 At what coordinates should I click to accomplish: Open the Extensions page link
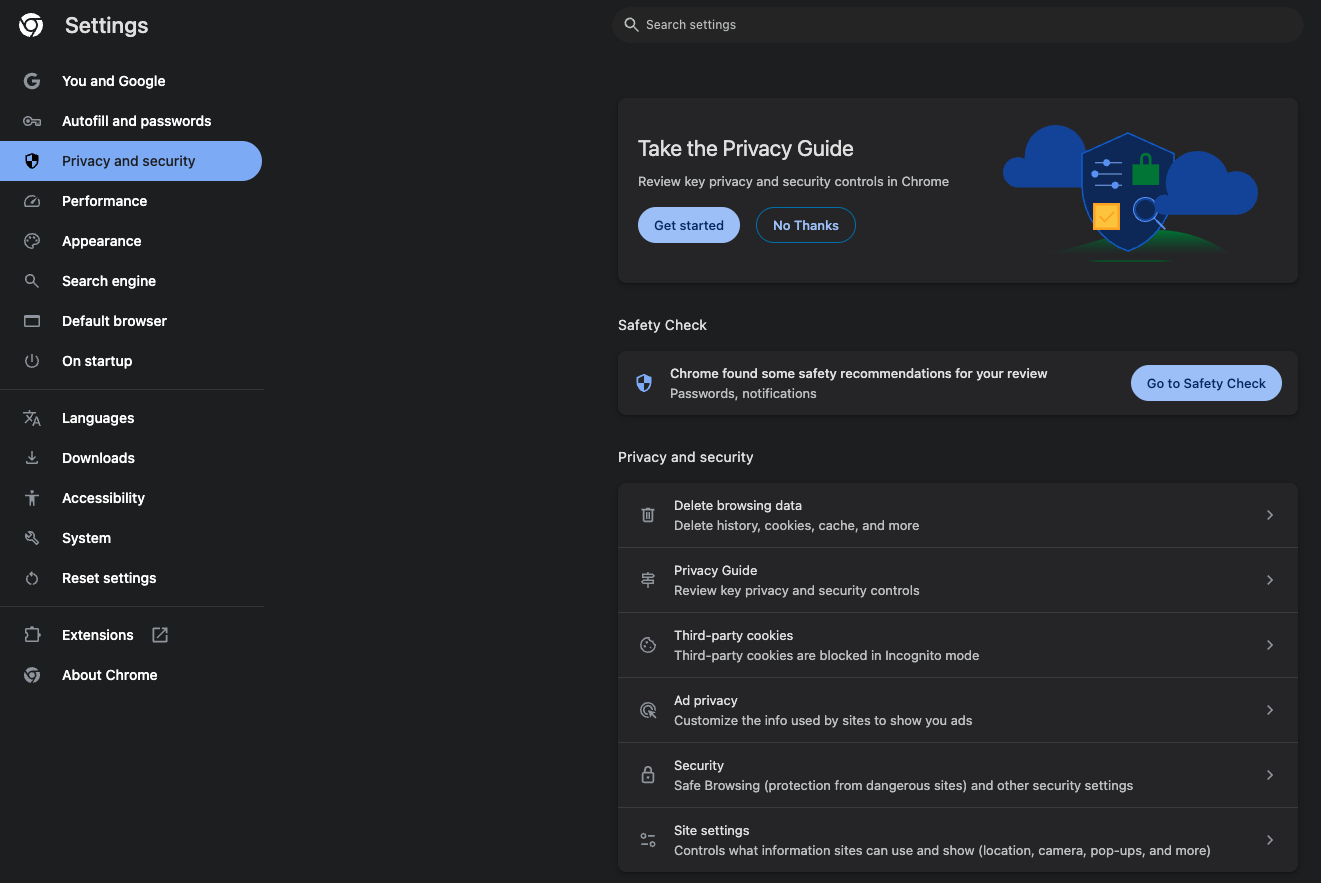click(x=131, y=635)
